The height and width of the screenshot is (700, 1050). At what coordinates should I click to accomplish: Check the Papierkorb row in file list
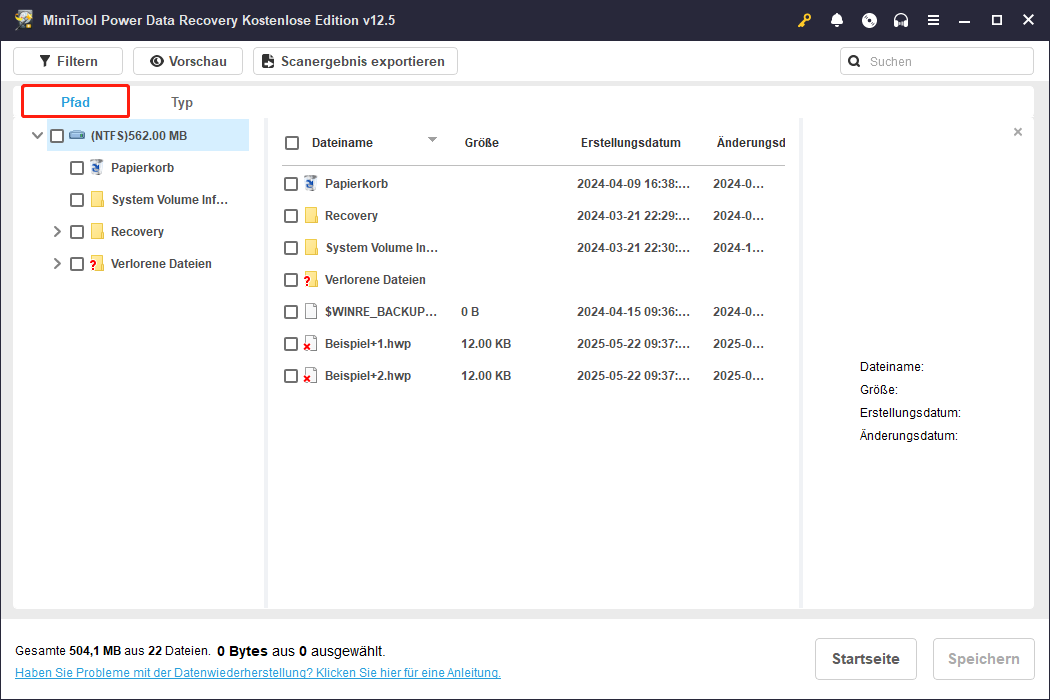291,184
